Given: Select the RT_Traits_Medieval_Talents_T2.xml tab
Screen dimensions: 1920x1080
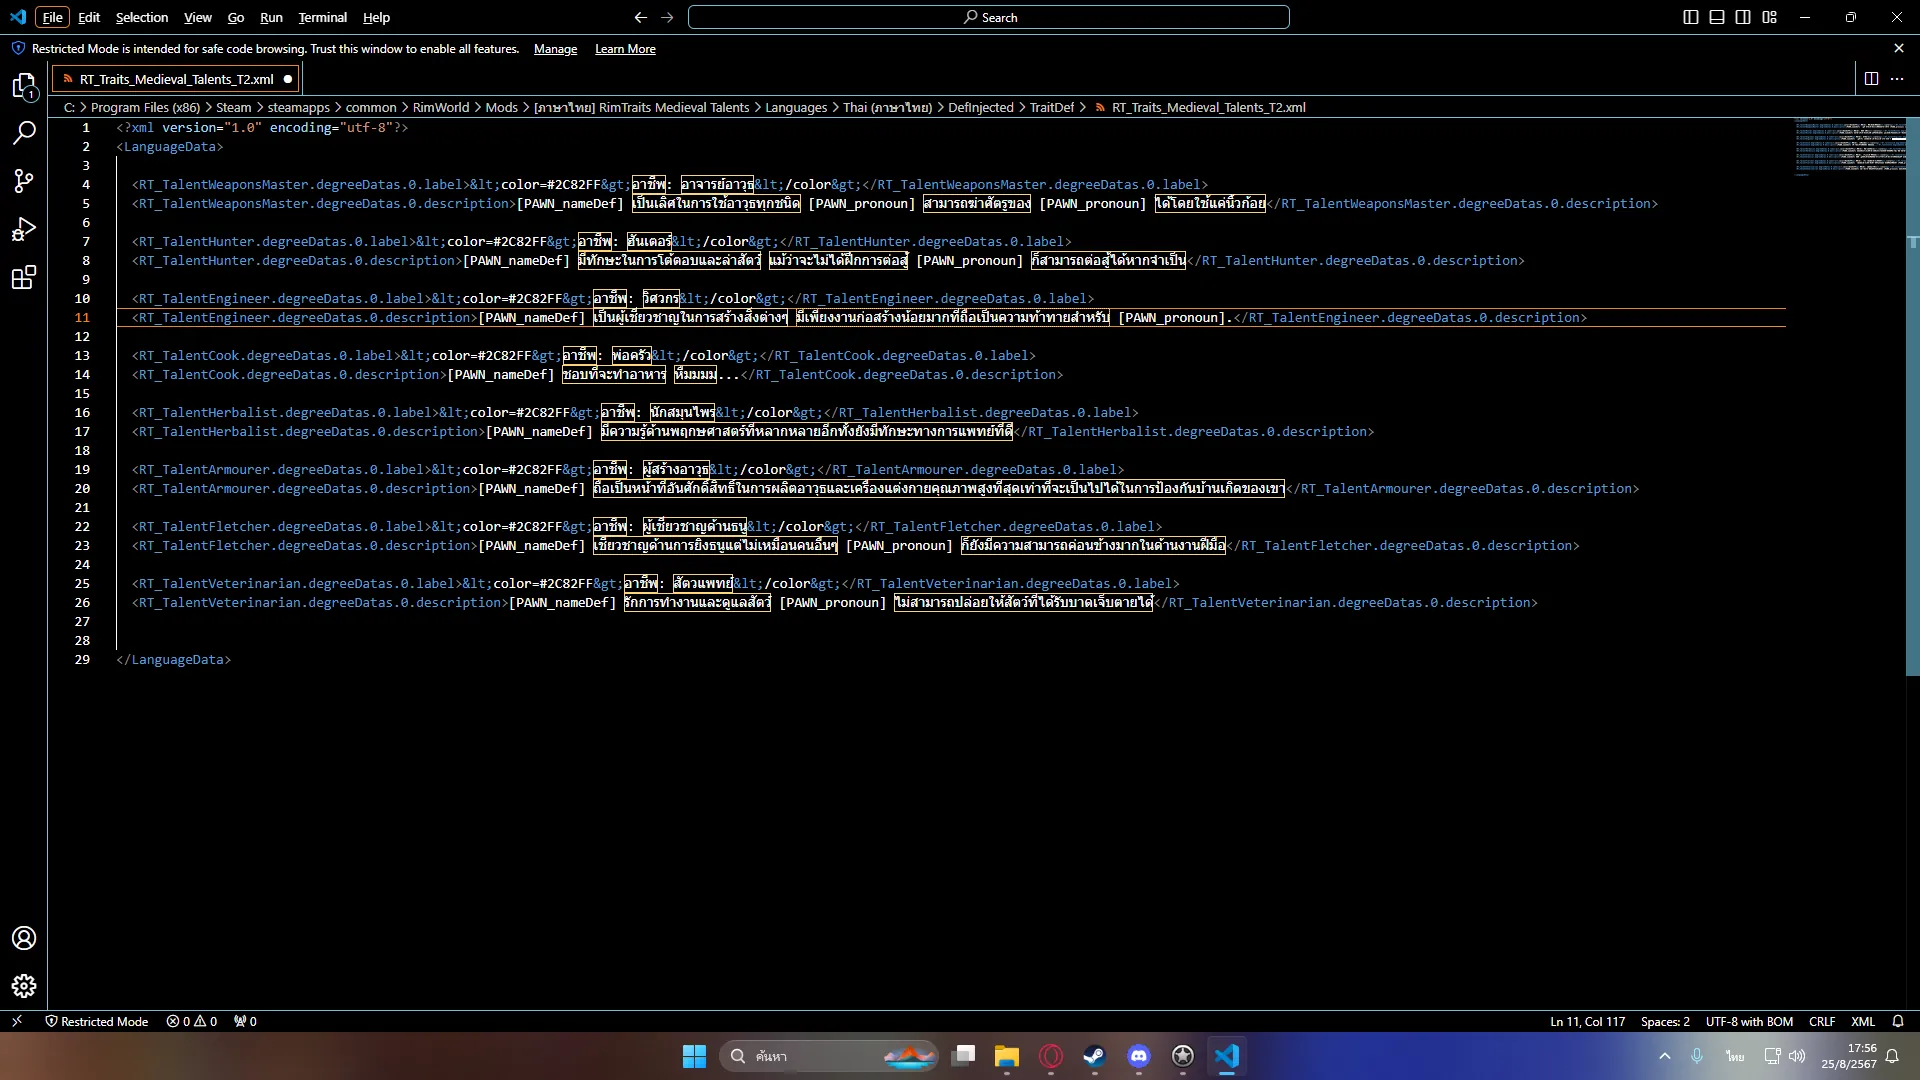Looking at the screenshot, I should click(176, 79).
